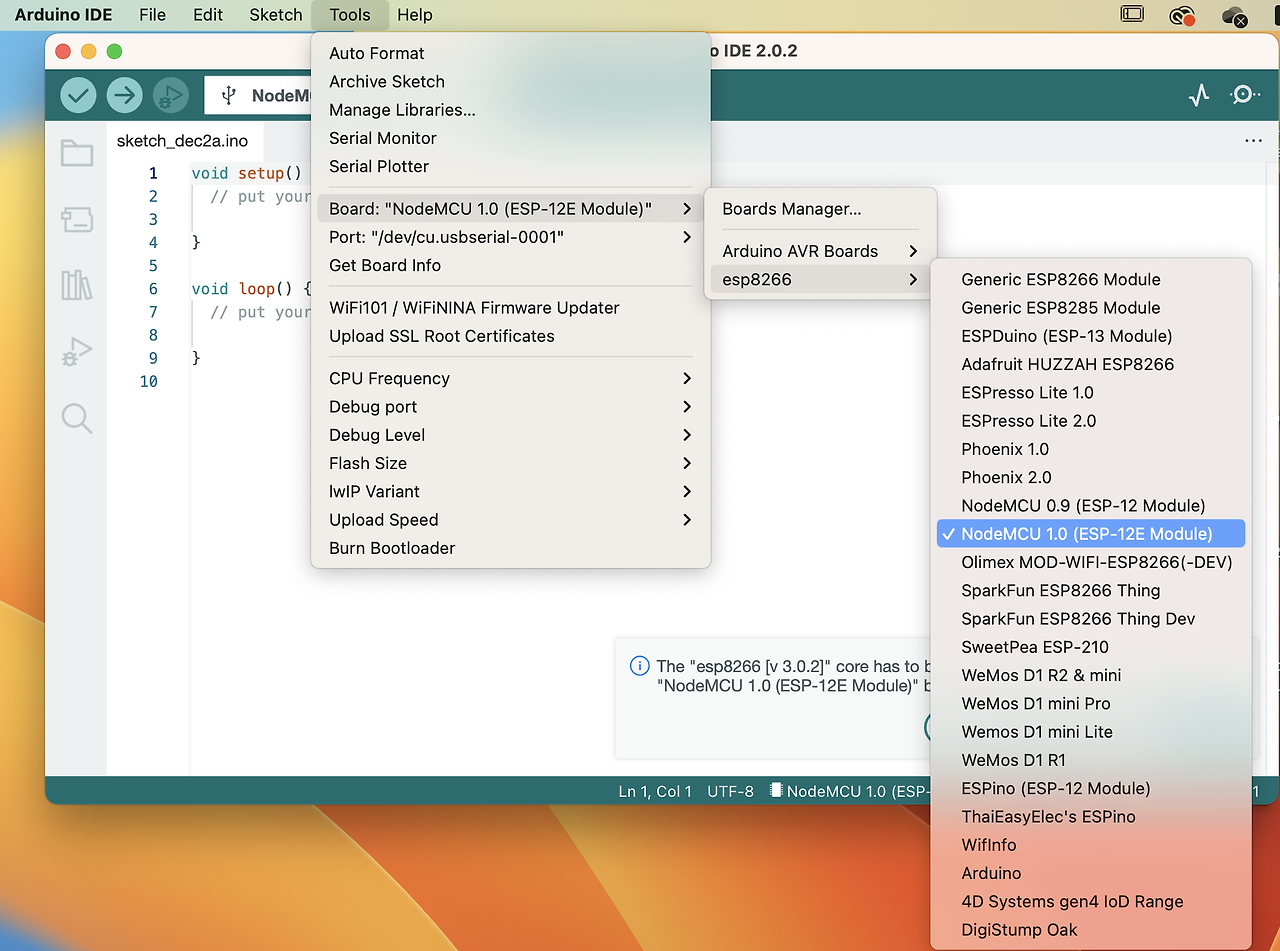
Task: Select NodeMCU 0.9 (ESP-12 Module) board
Action: pos(1091,505)
